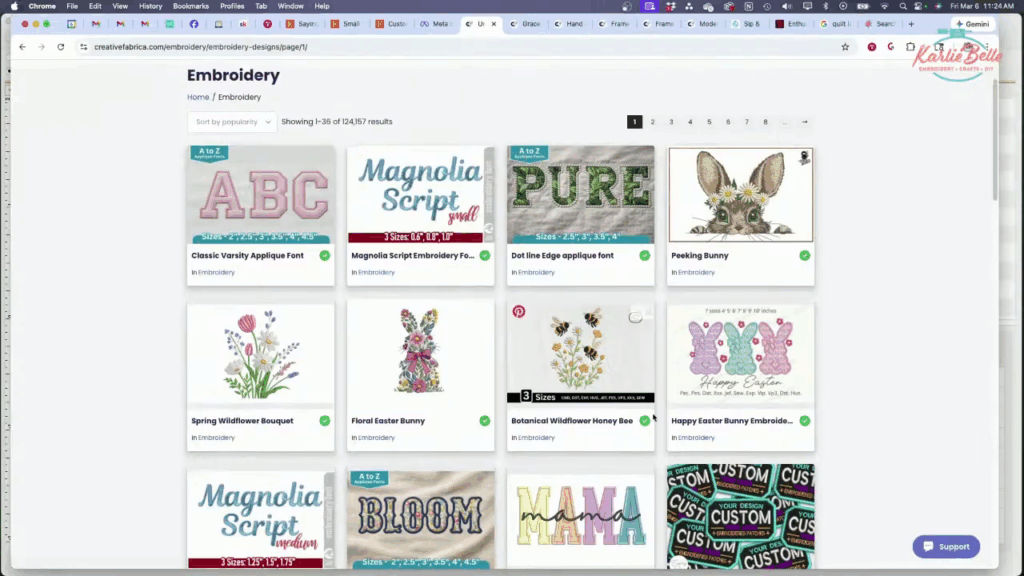Open the Classic Varsity Applique Font thumbnail

coord(261,195)
